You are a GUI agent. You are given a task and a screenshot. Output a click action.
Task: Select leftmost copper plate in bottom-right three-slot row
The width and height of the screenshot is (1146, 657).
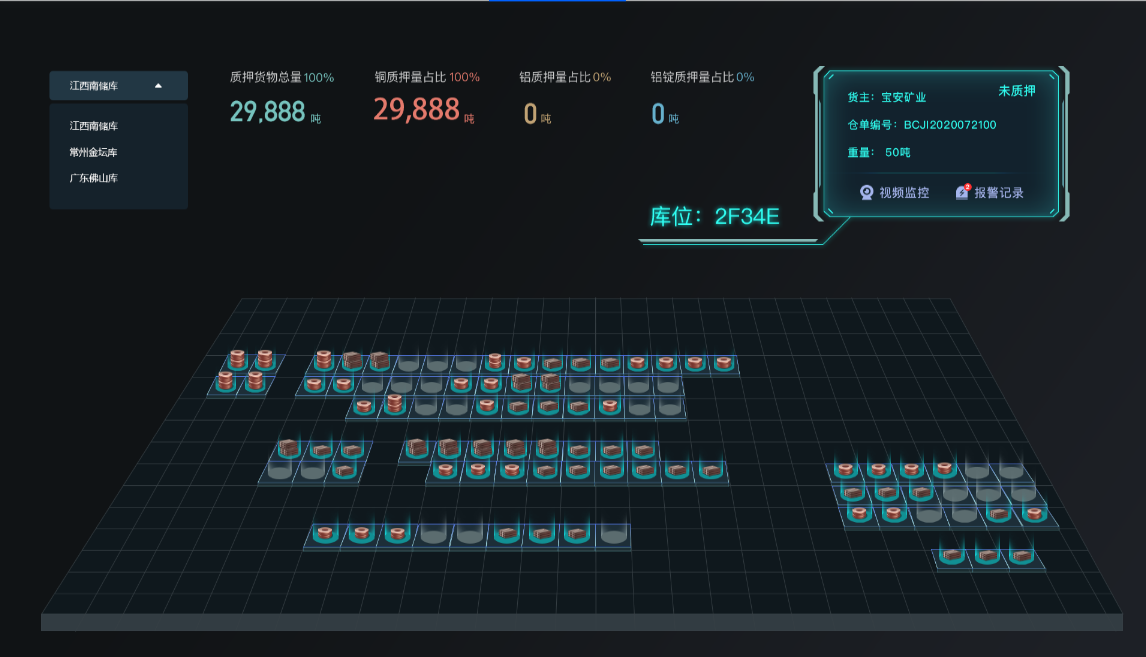point(952,554)
